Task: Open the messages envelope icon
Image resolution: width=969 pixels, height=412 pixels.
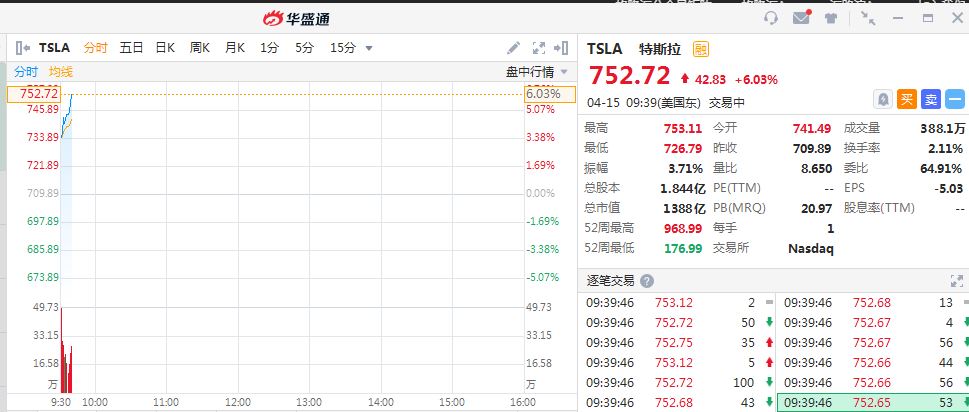Action: coord(801,18)
